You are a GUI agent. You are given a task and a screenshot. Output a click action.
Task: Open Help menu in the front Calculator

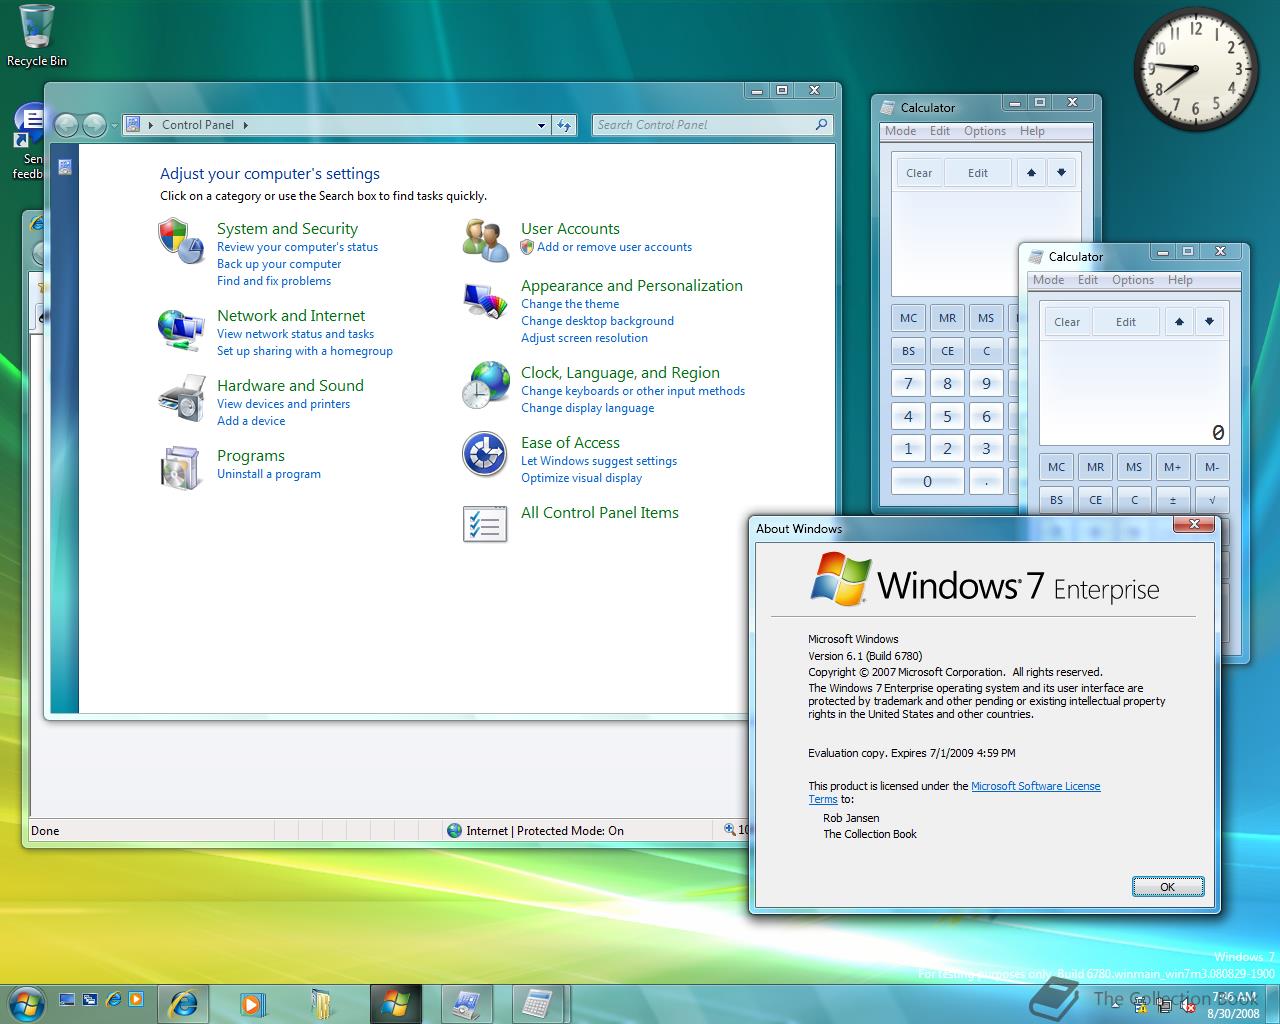tap(1180, 280)
